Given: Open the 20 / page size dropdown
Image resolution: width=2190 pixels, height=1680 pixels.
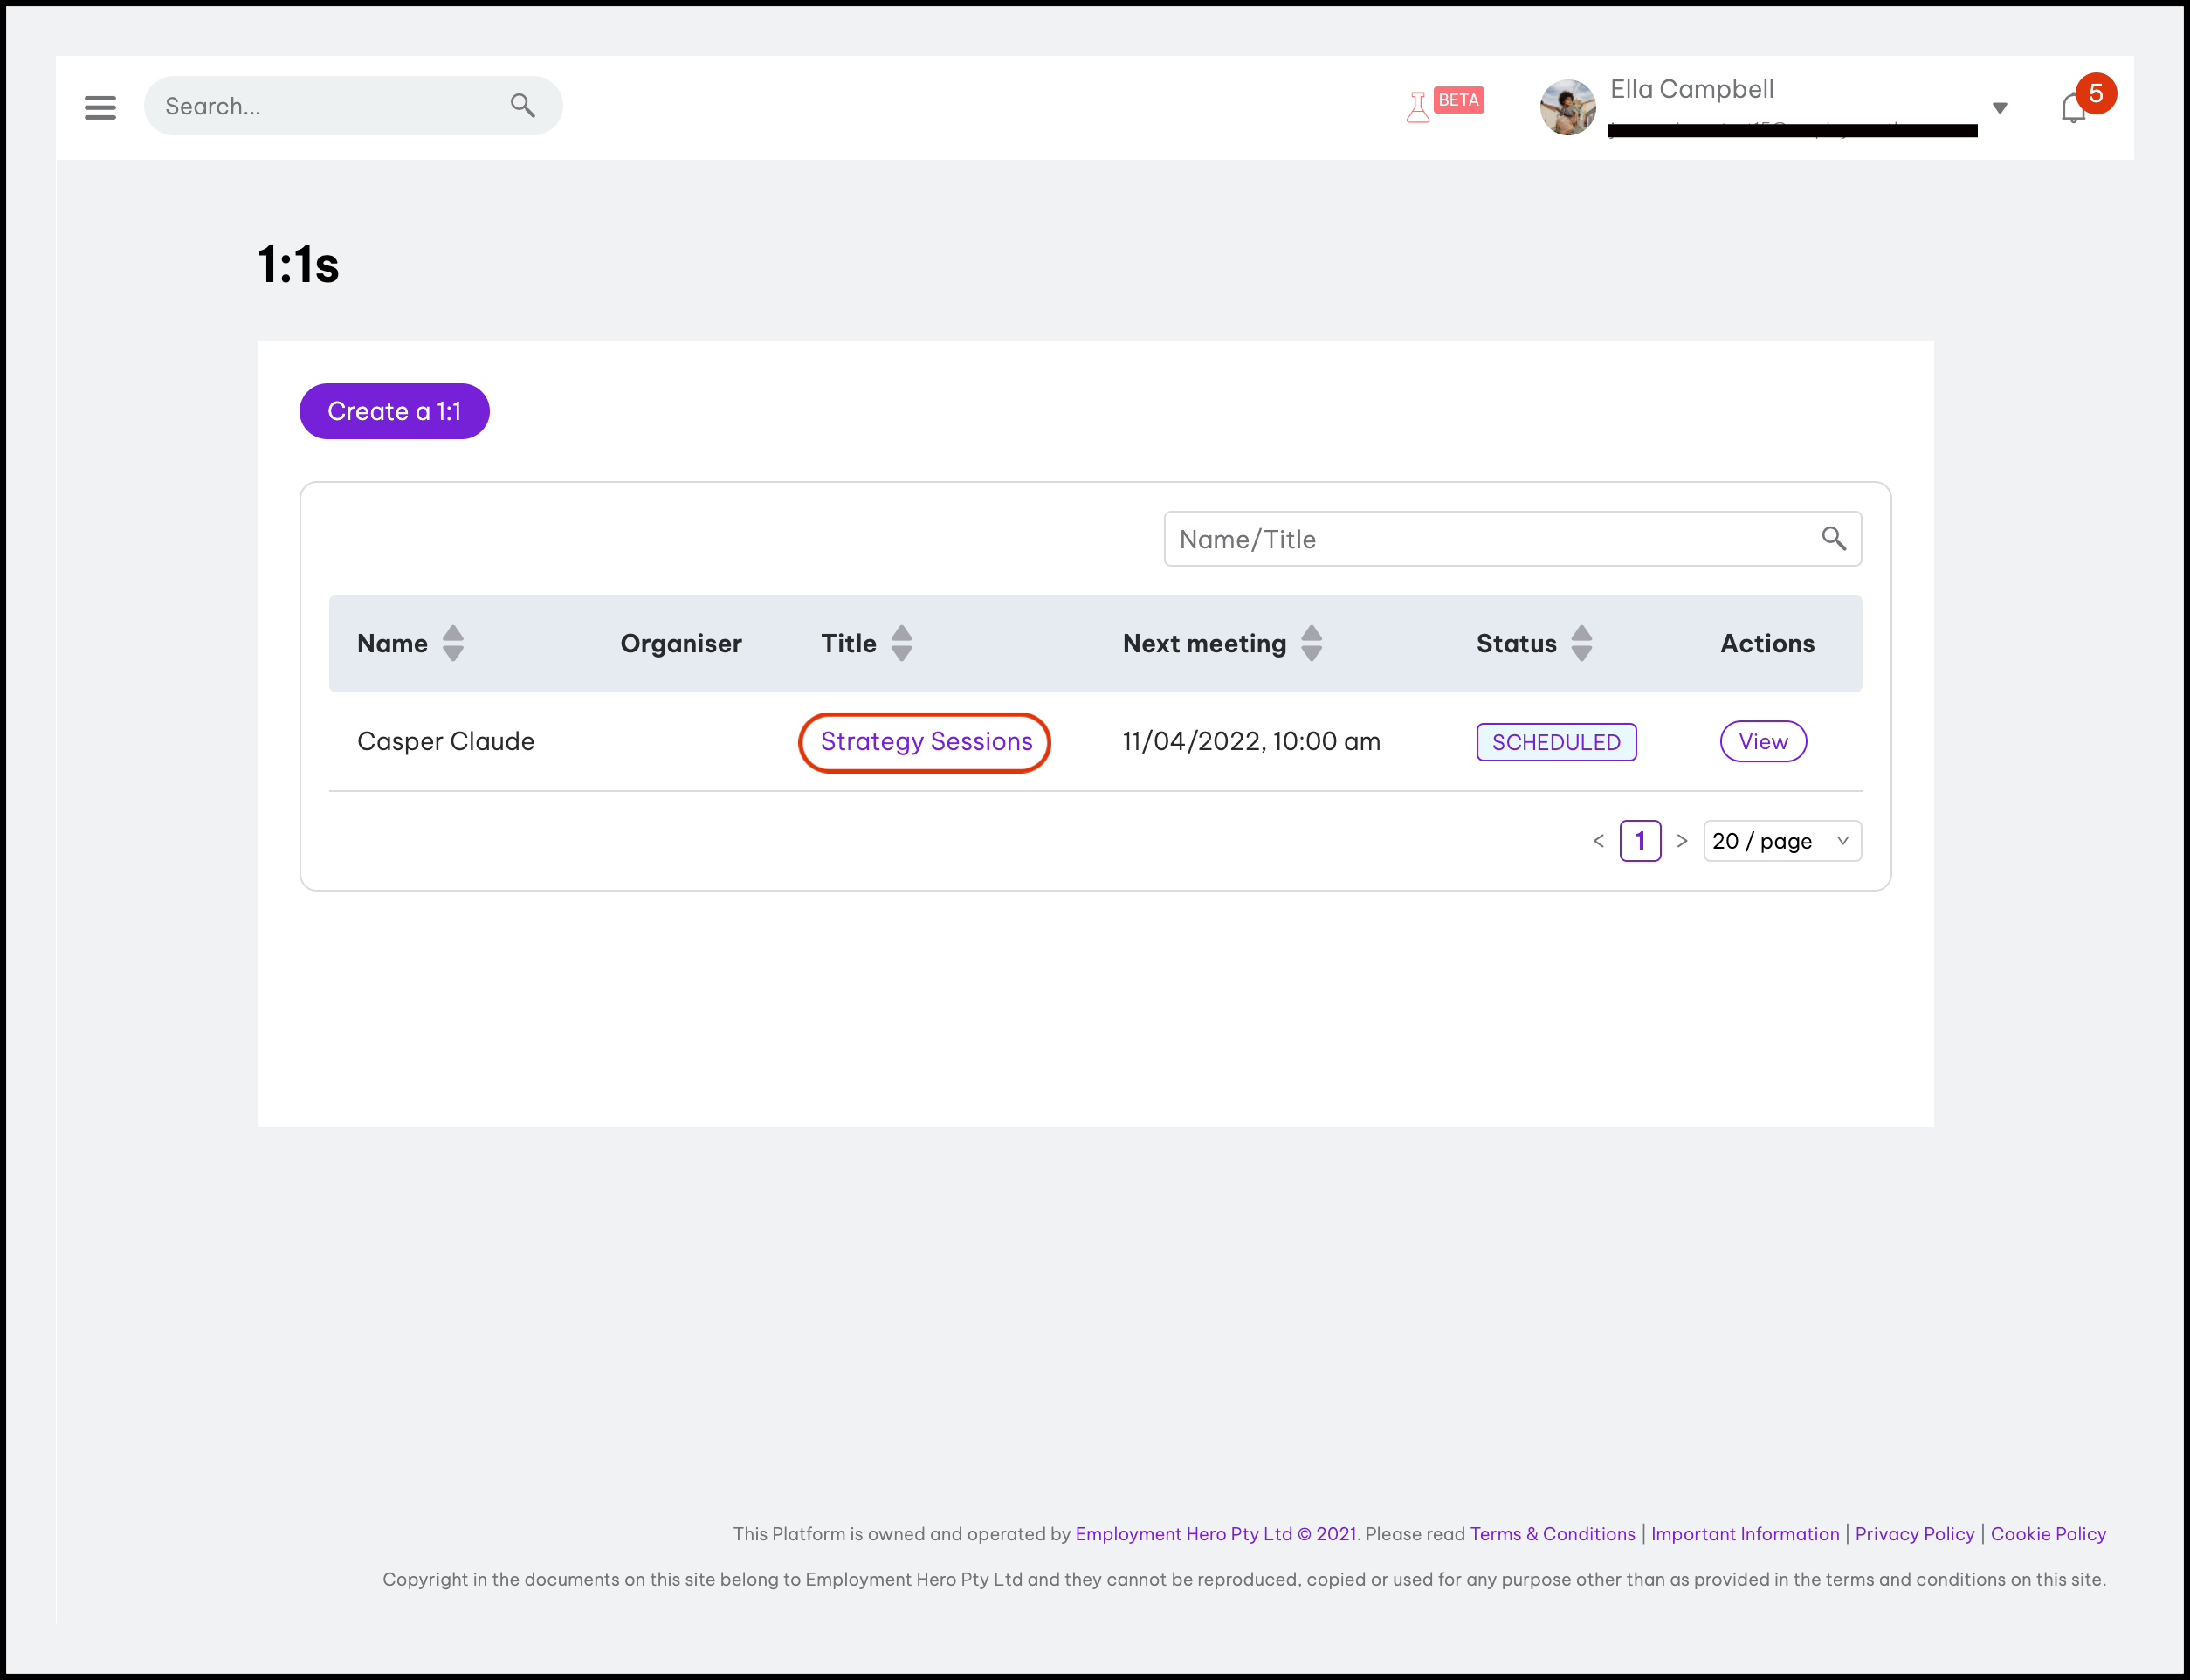Looking at the screenshot, I should coord(1781,841).
